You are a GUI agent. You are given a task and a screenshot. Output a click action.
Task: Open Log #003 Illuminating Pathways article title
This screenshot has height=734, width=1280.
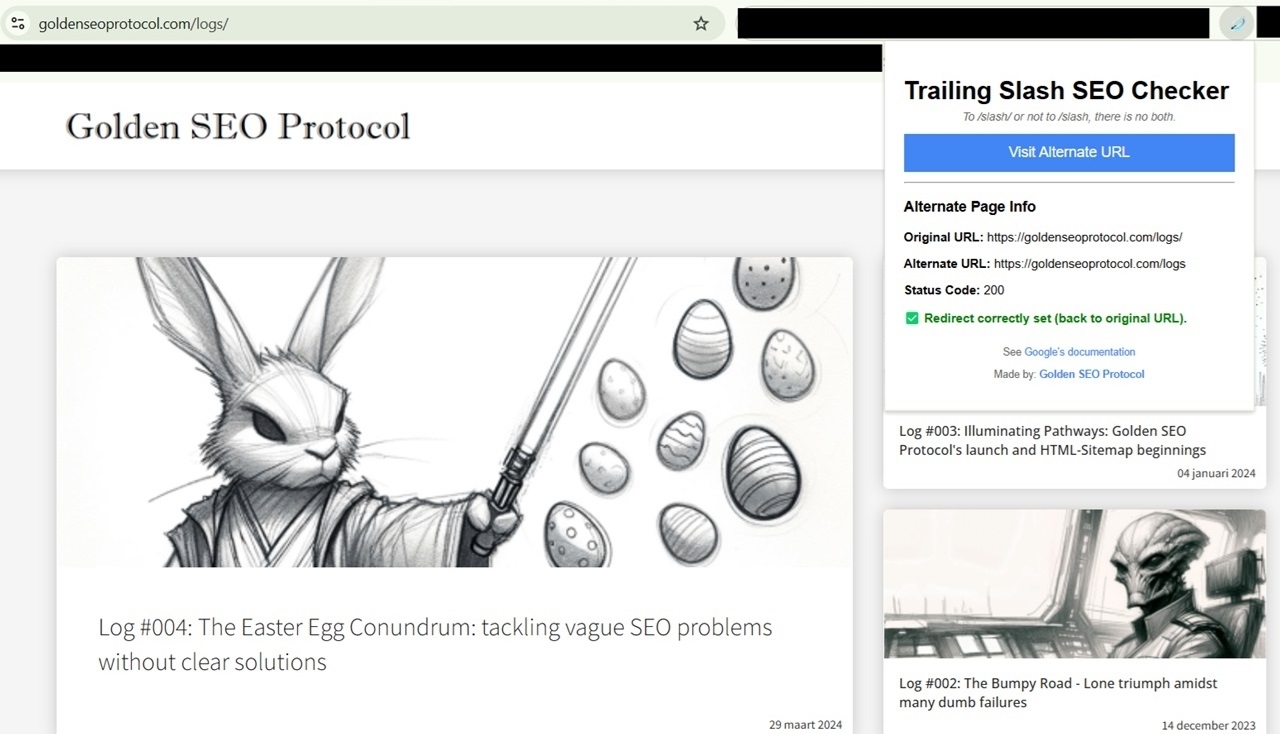(x=1052, y=441)
